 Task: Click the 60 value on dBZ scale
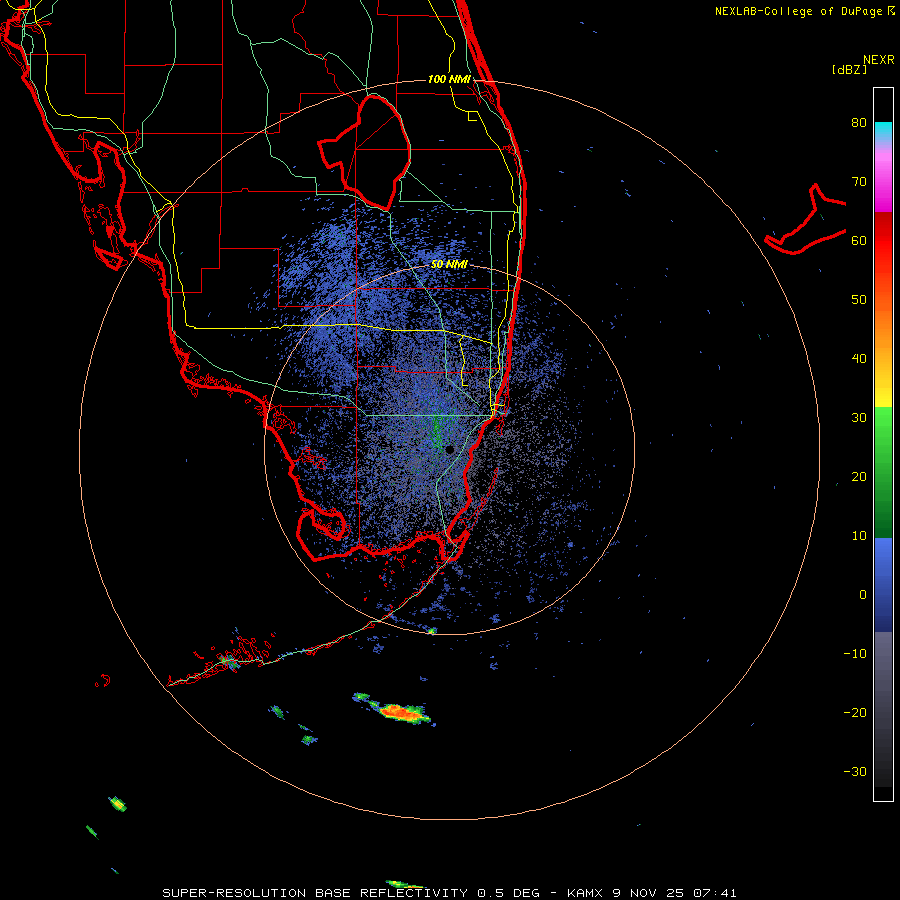click(x=859, y=240)
